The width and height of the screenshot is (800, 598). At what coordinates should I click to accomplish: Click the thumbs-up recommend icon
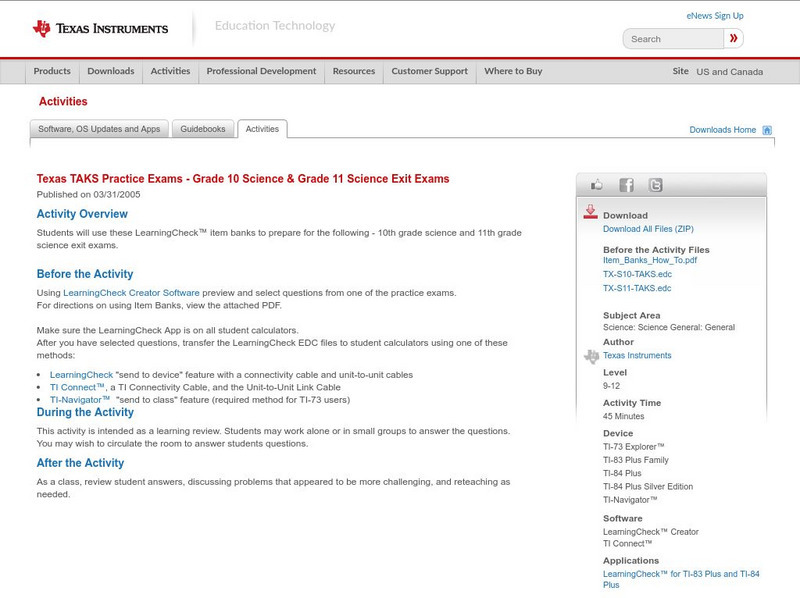[x=598, y=184]
